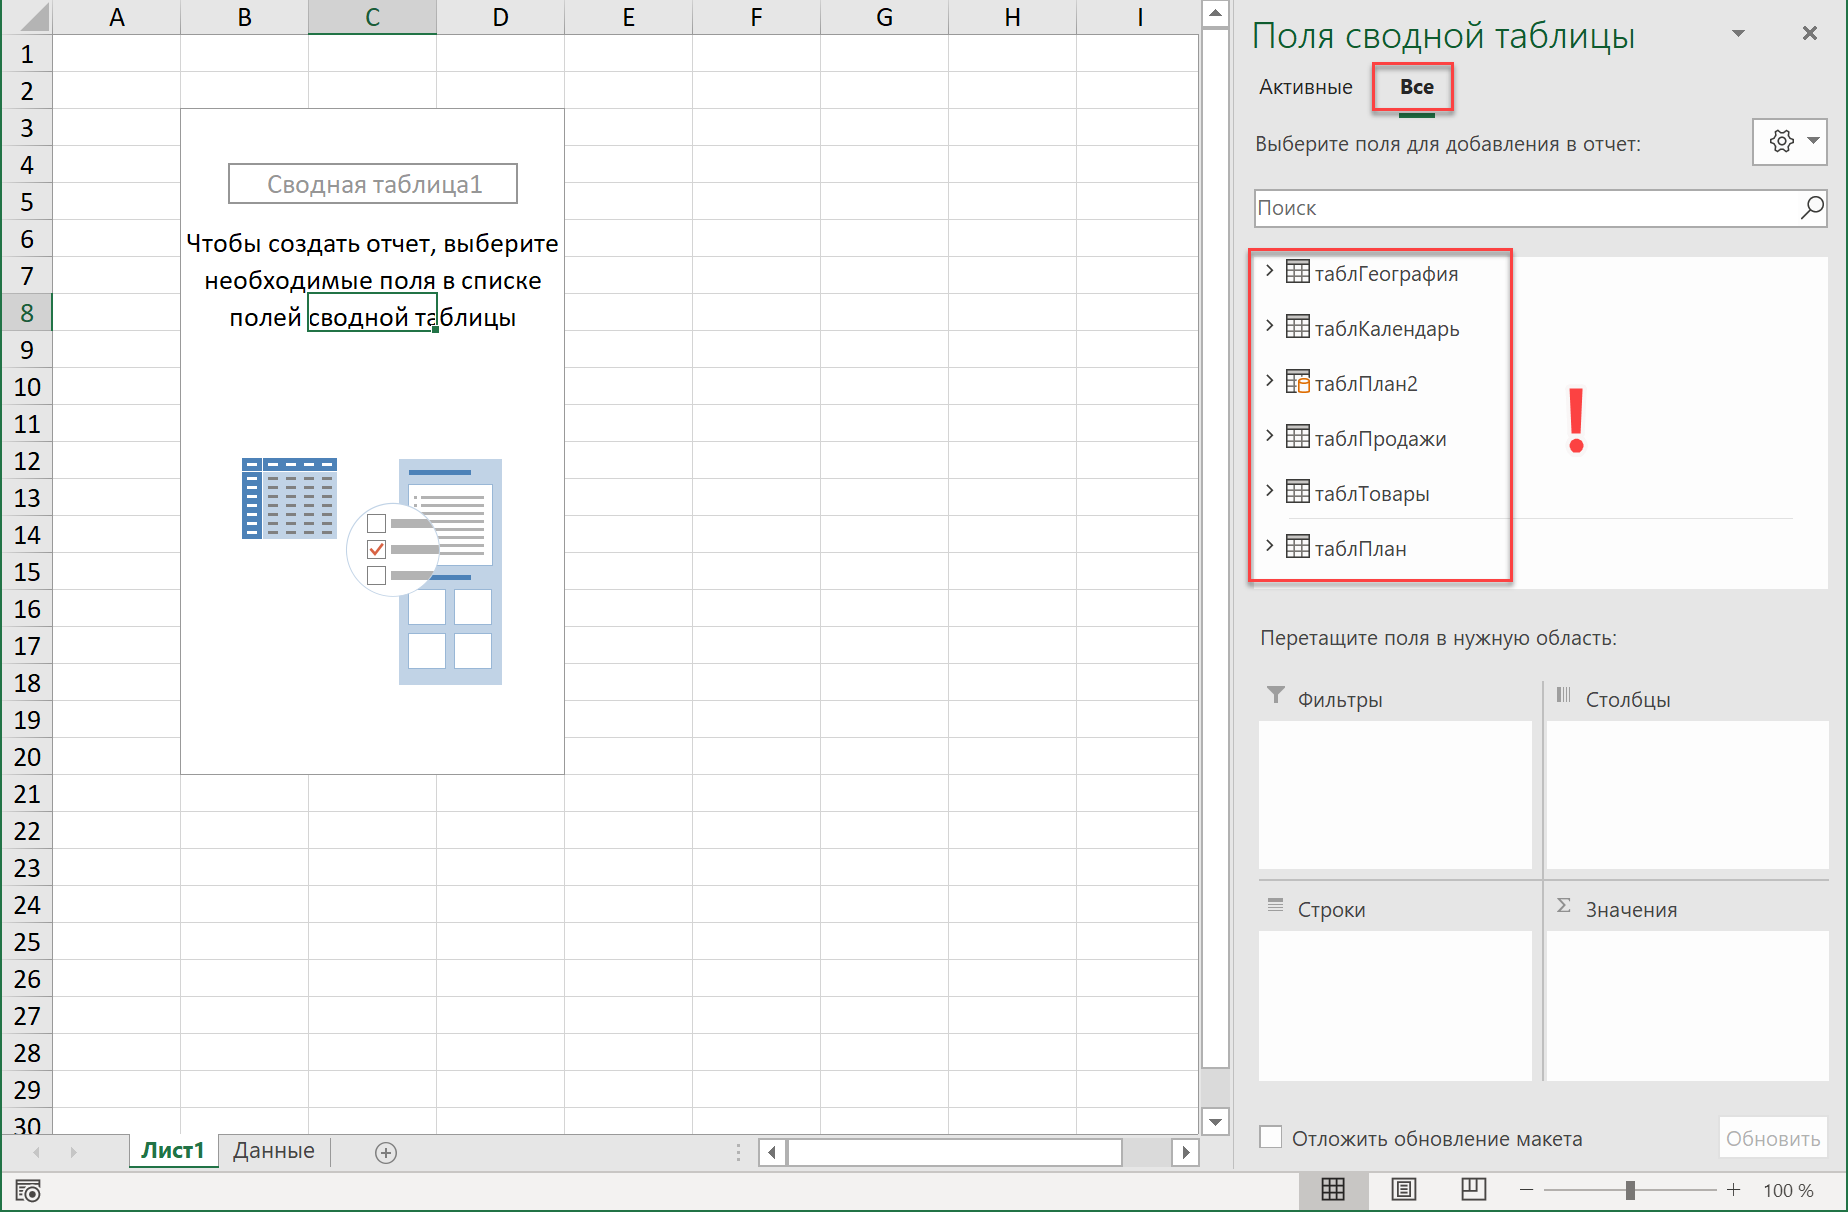Switch to Normal view in status bar
Screen dimensions: 1848x1212
1333,1189
